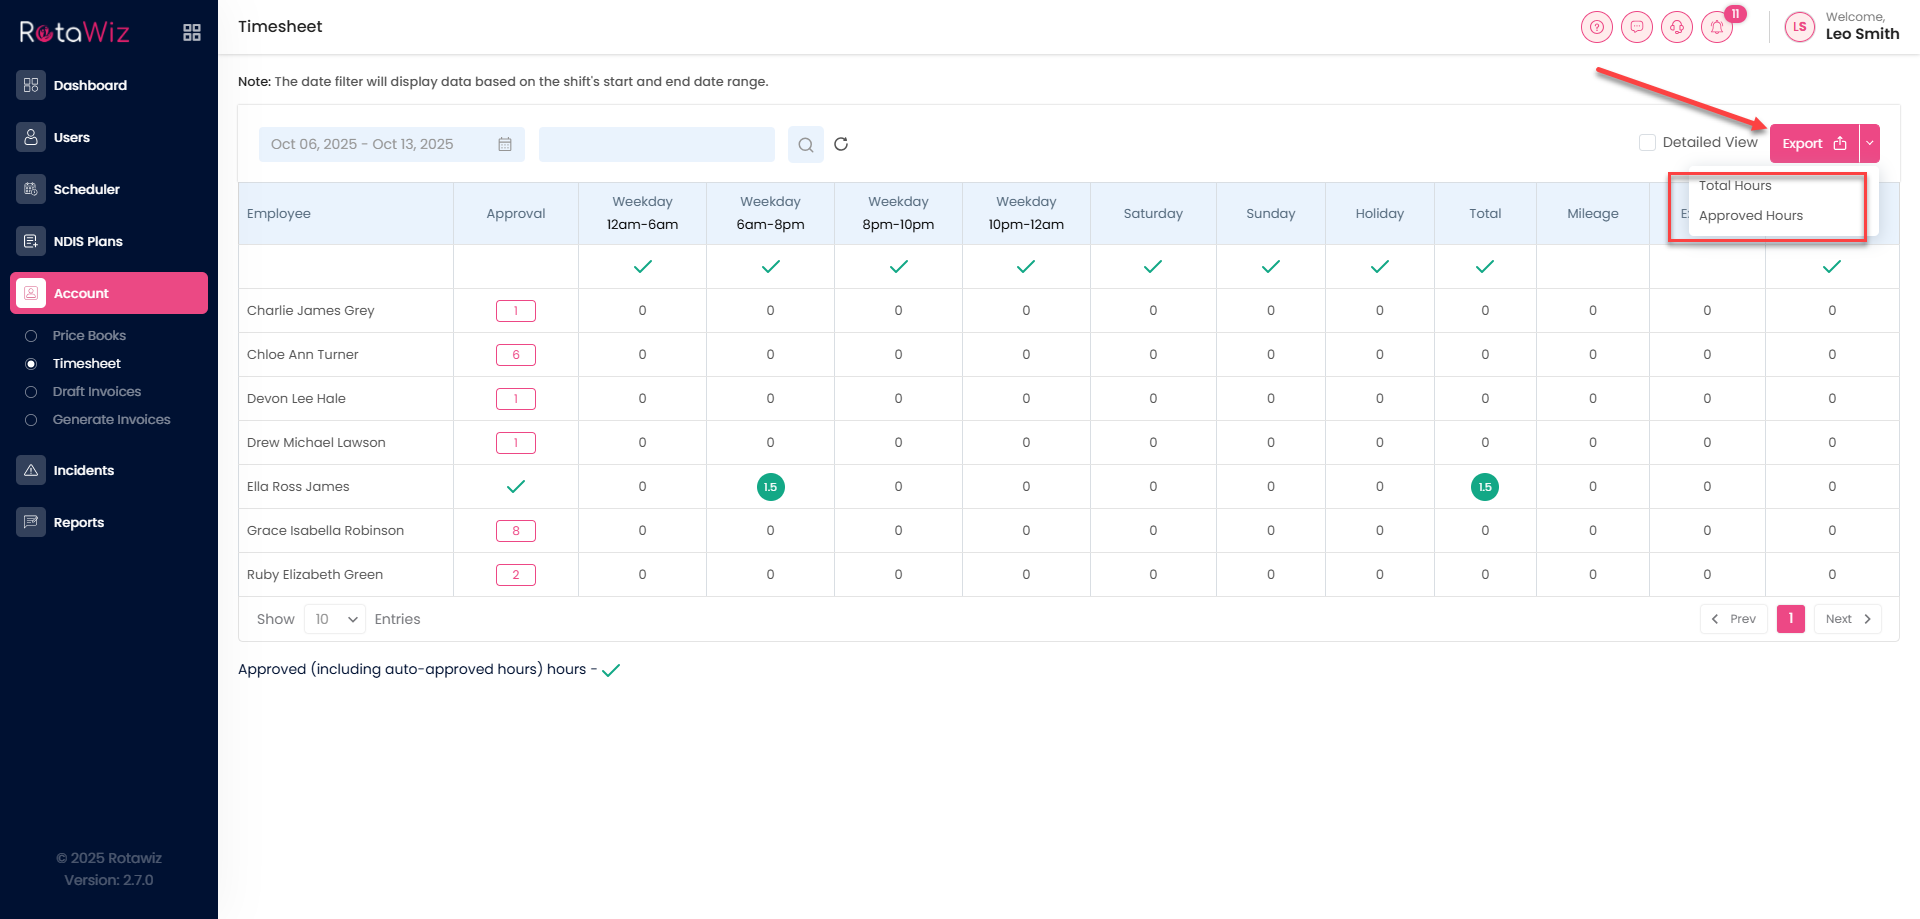Select the Price Books radio item
Image resolution: width=1920 pixels, height=919 pixels.
[x=31, y=336]
